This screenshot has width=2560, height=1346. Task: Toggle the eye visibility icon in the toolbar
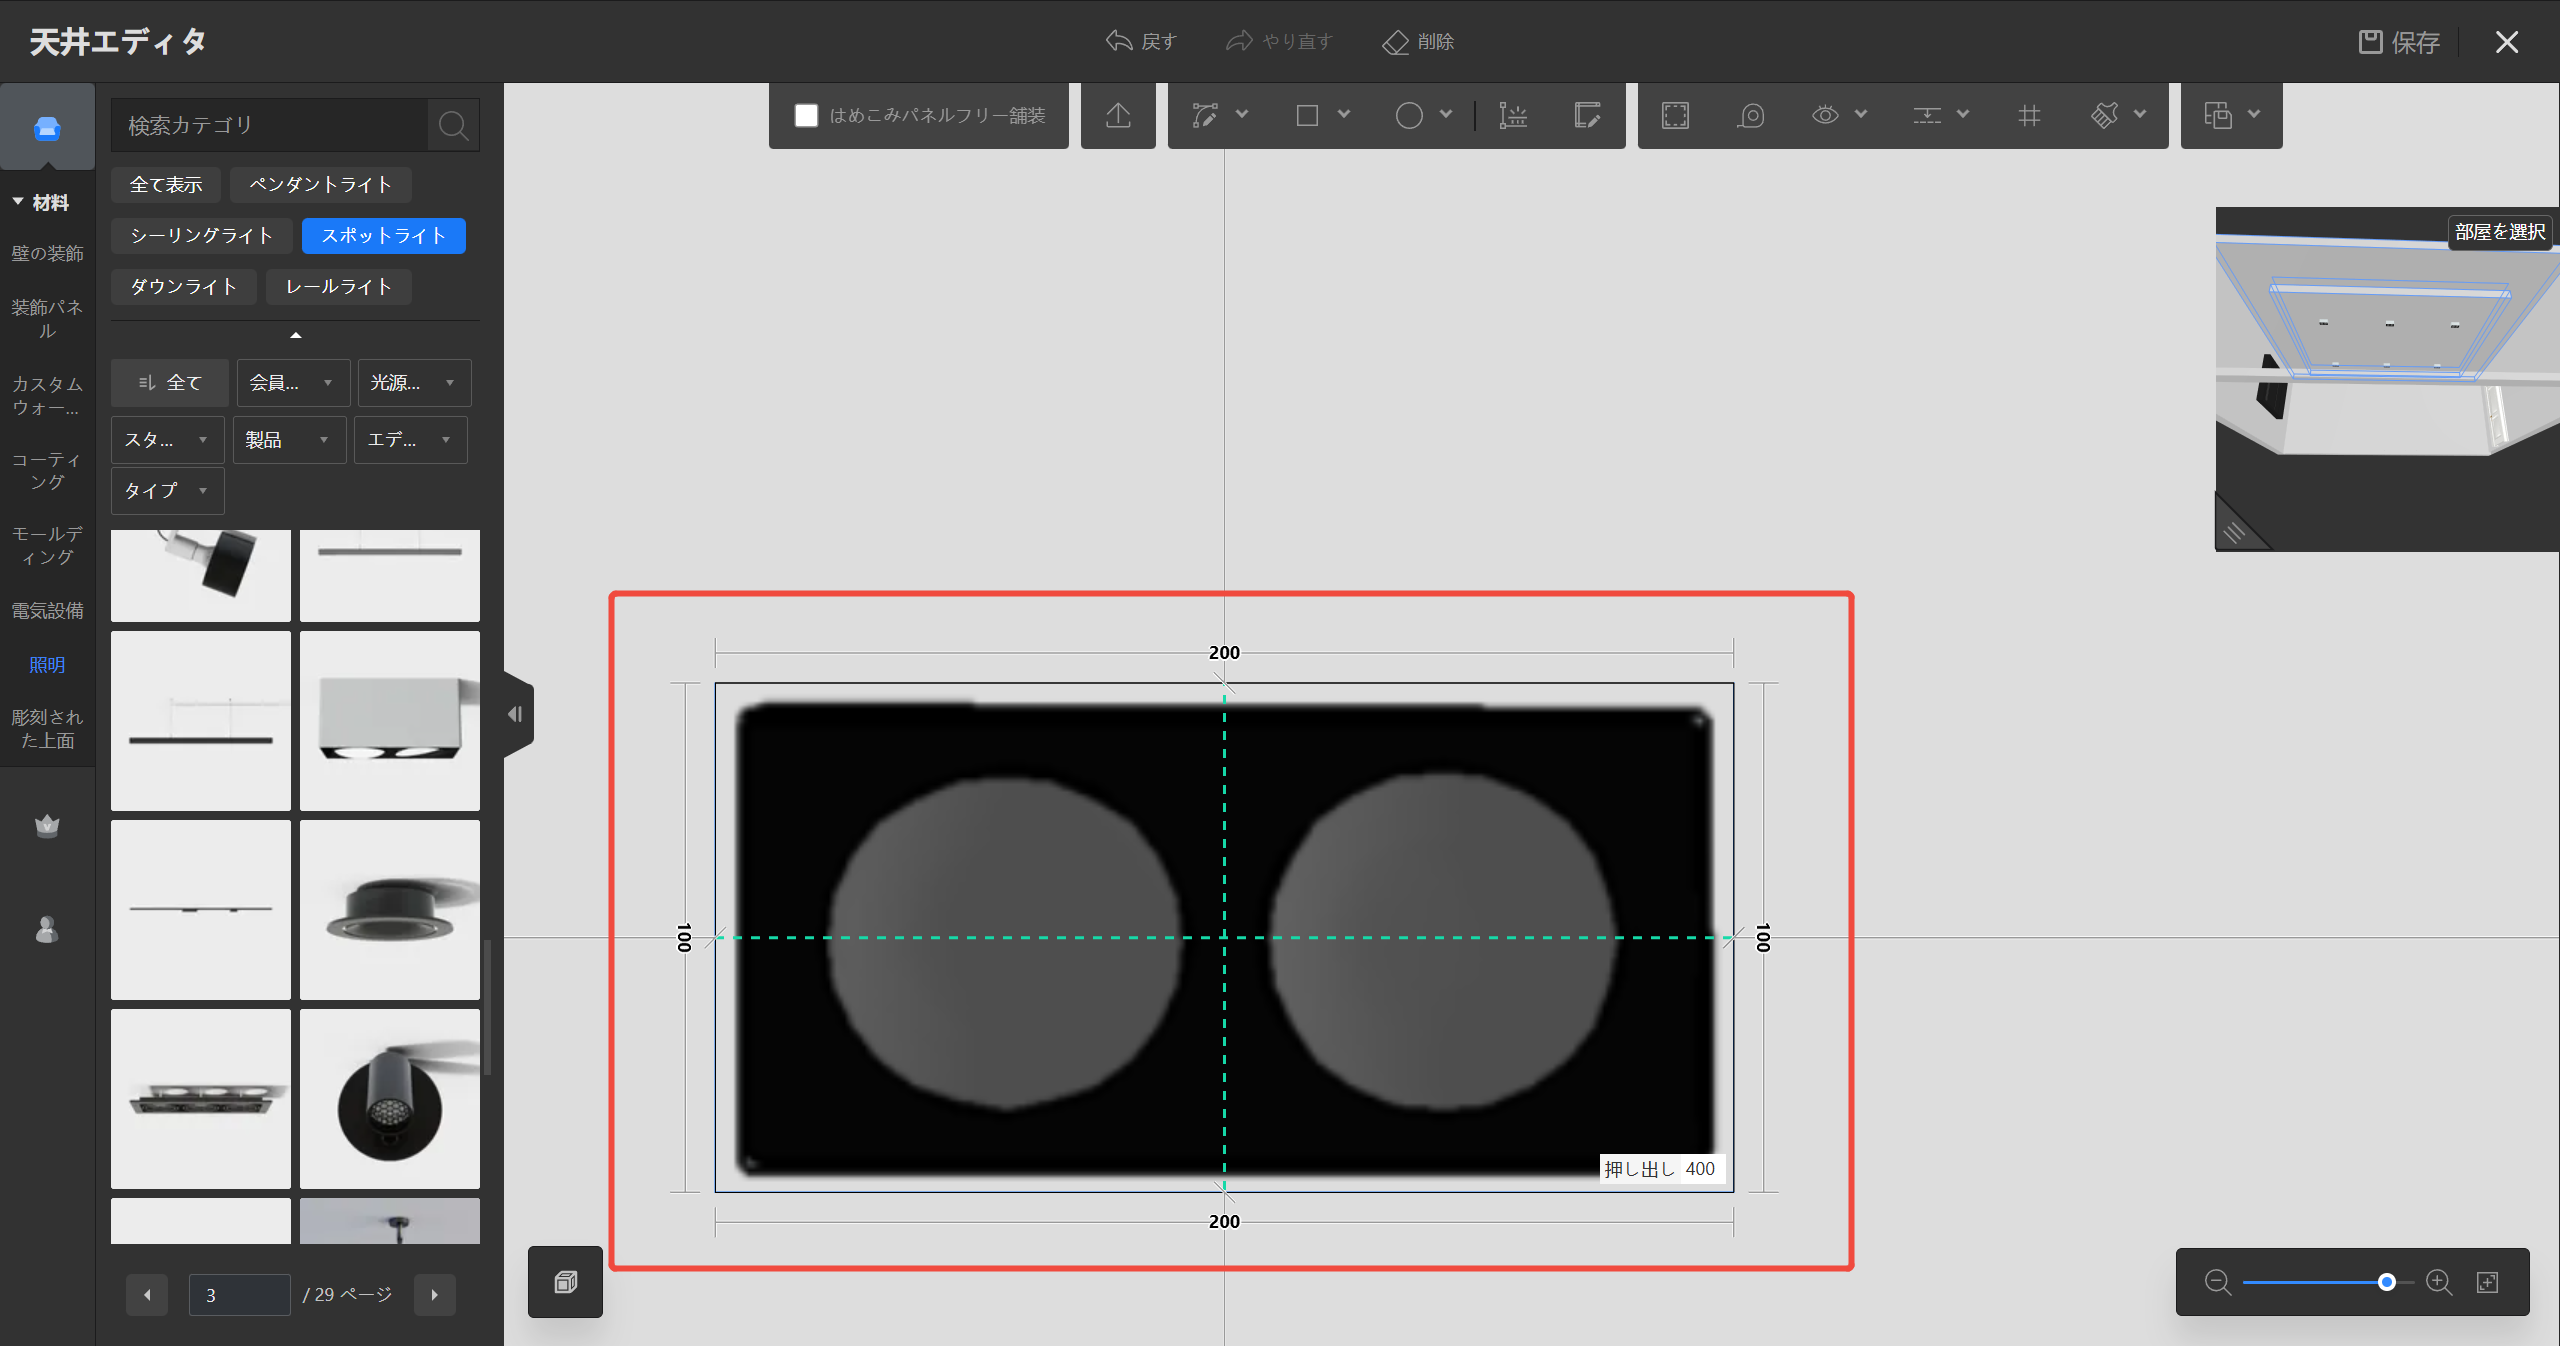[x=1825, y=116]
